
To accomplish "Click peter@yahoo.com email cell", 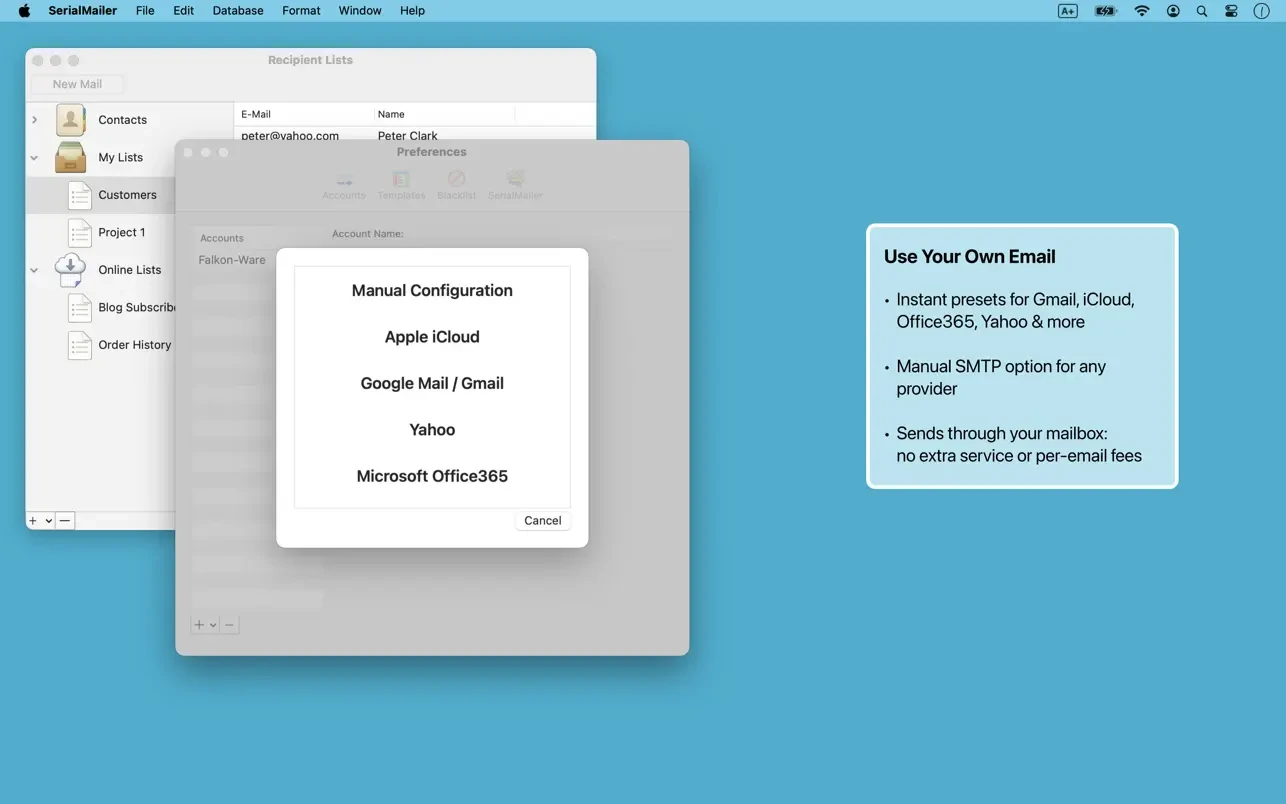I will point(290,135).
